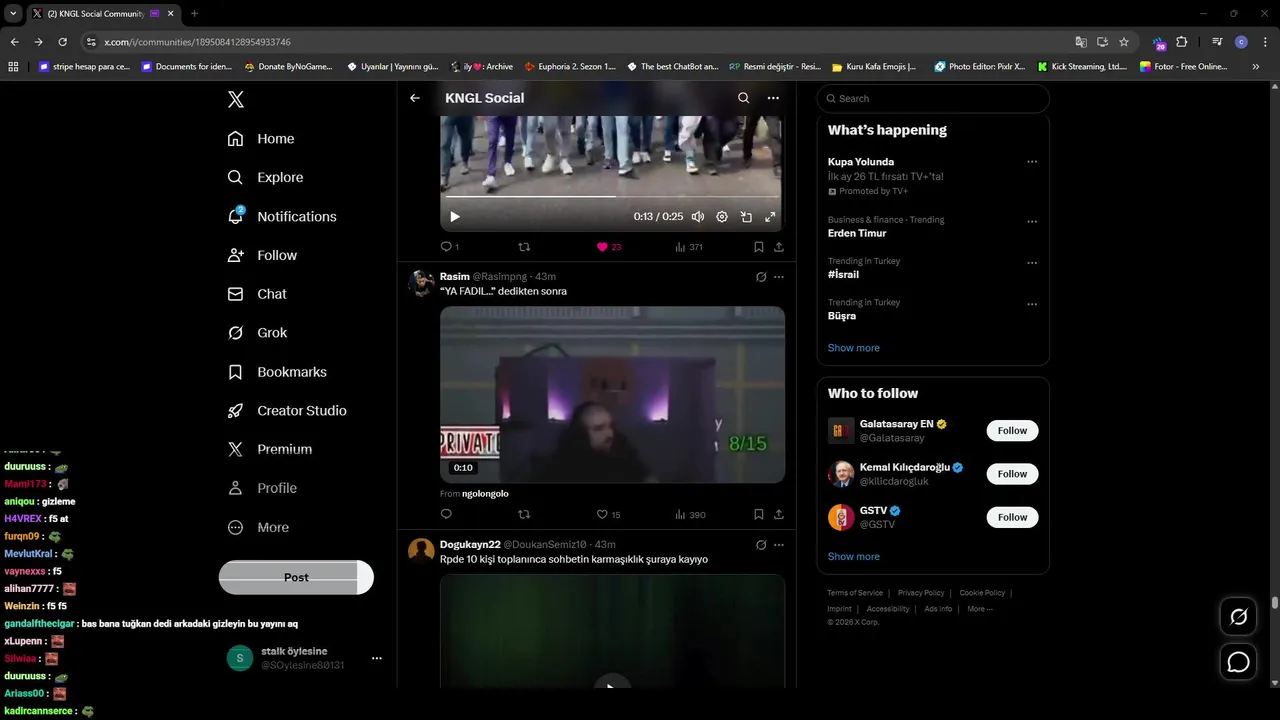Open the Follow section
This screenshot has height=720, width=1280.
coord(262,256)
